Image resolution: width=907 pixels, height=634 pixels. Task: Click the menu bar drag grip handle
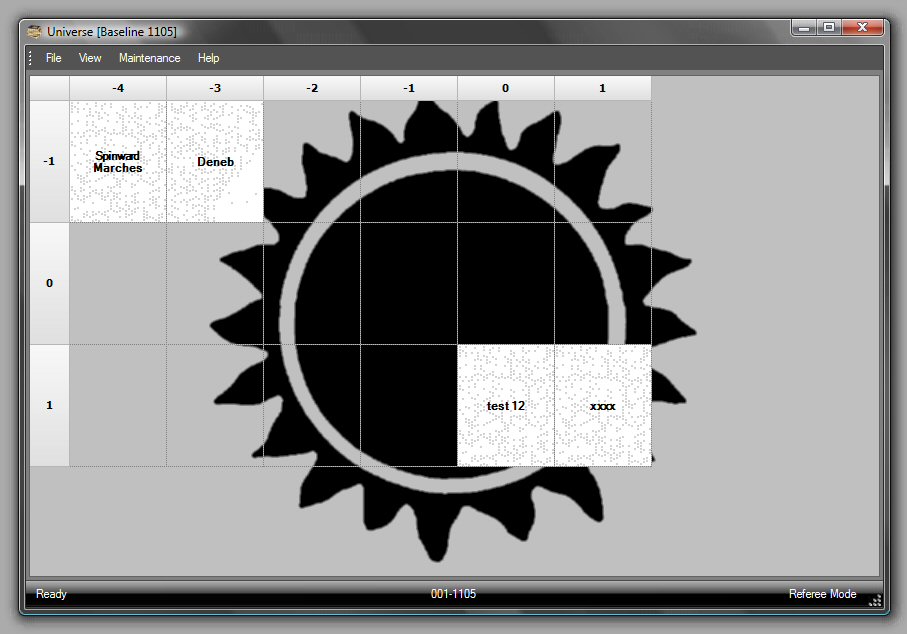point(31,58)
